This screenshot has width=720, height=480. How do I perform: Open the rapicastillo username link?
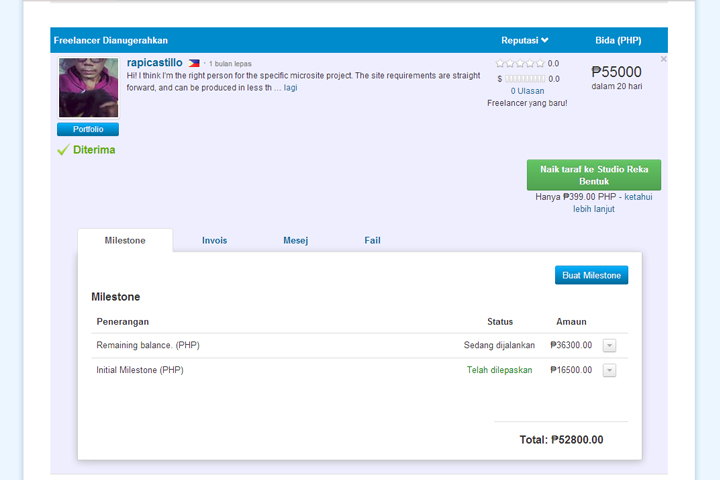[154, 62]
